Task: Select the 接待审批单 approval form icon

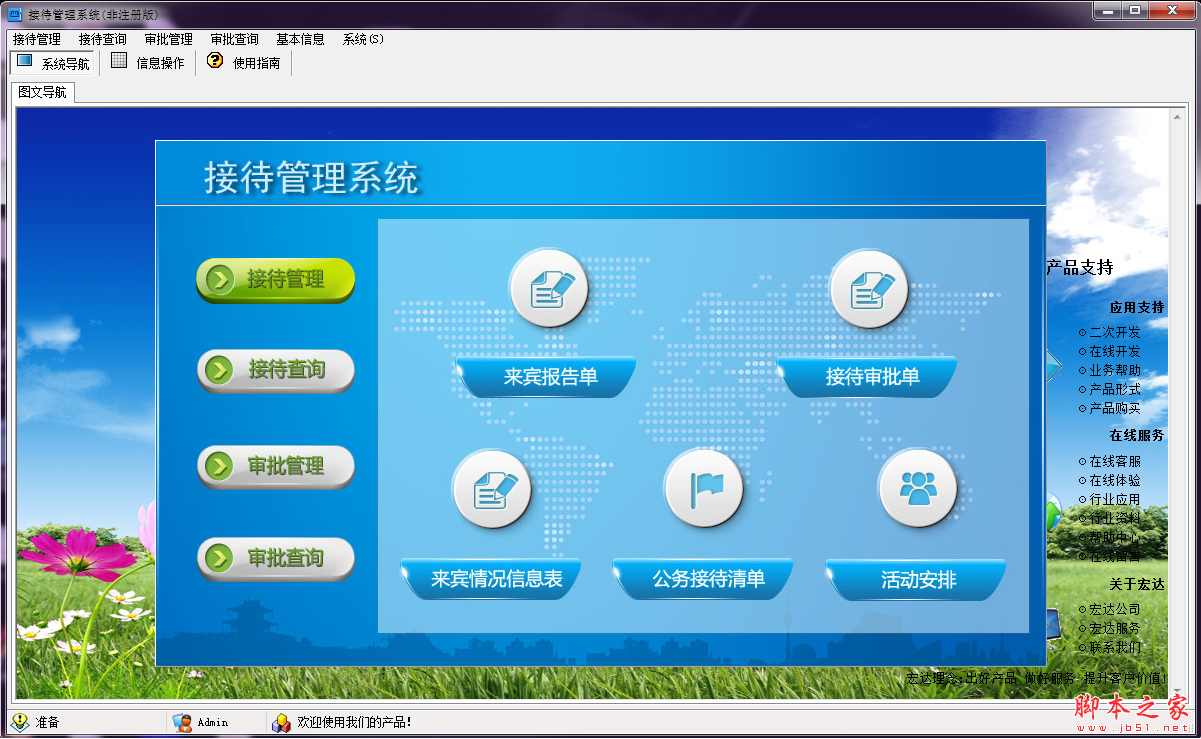Action: [869, 288]
